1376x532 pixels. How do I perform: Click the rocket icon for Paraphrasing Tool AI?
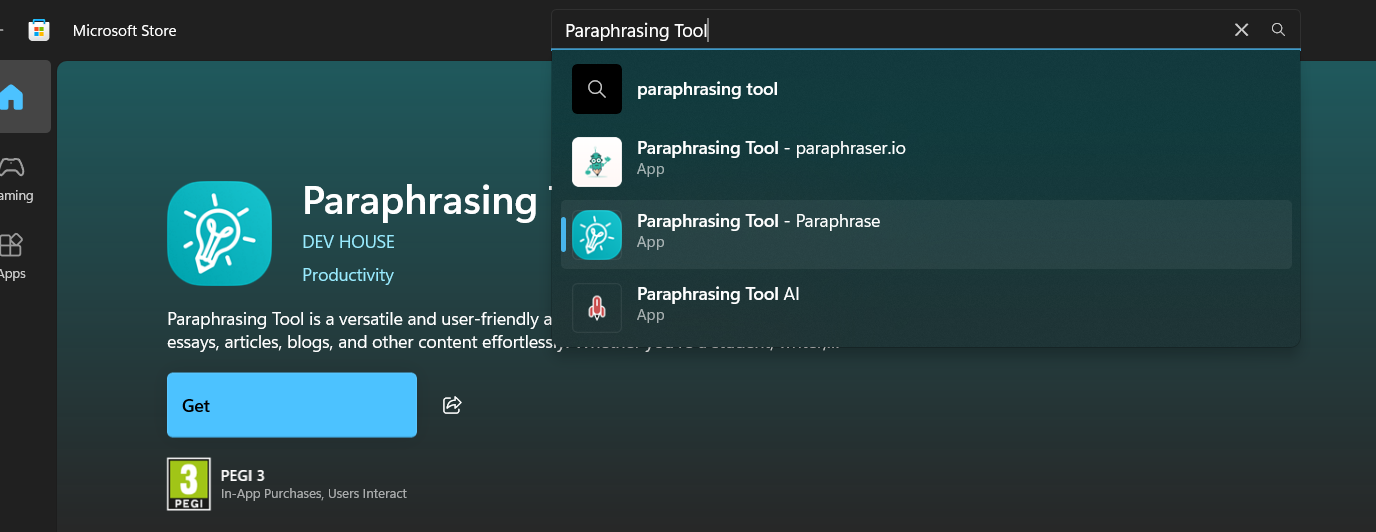pyautogui.click(x=597, y=308)
